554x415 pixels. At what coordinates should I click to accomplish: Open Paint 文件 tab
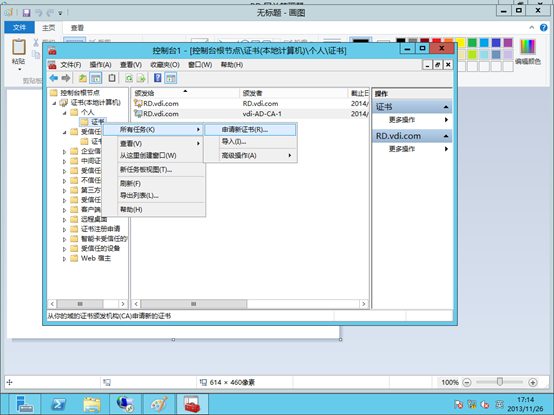[19, 28]
